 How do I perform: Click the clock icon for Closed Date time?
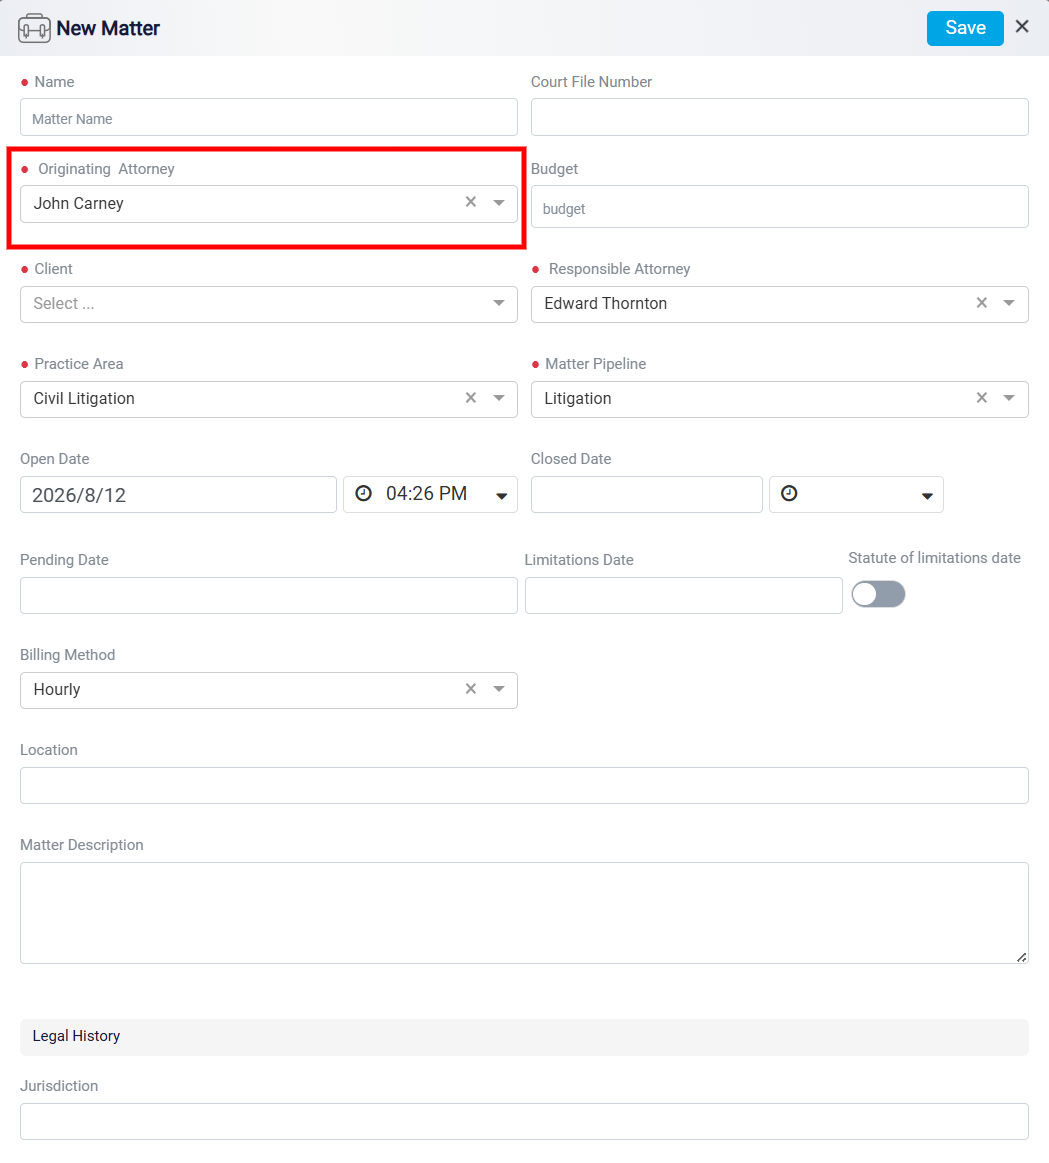789,493
